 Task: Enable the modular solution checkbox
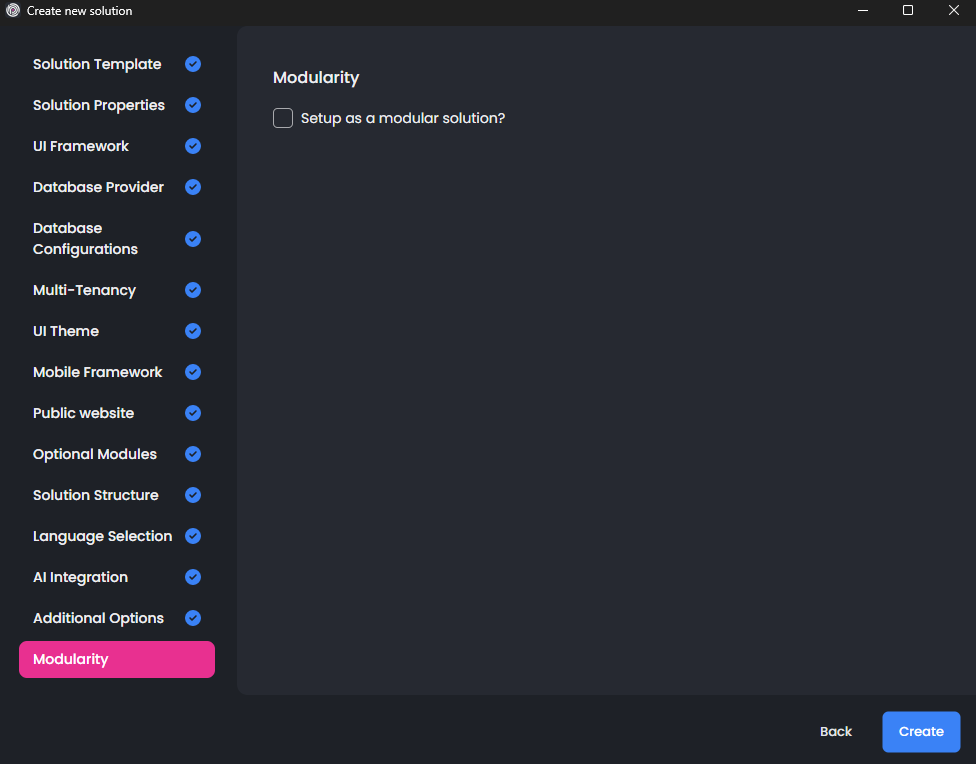click(283, 118)
